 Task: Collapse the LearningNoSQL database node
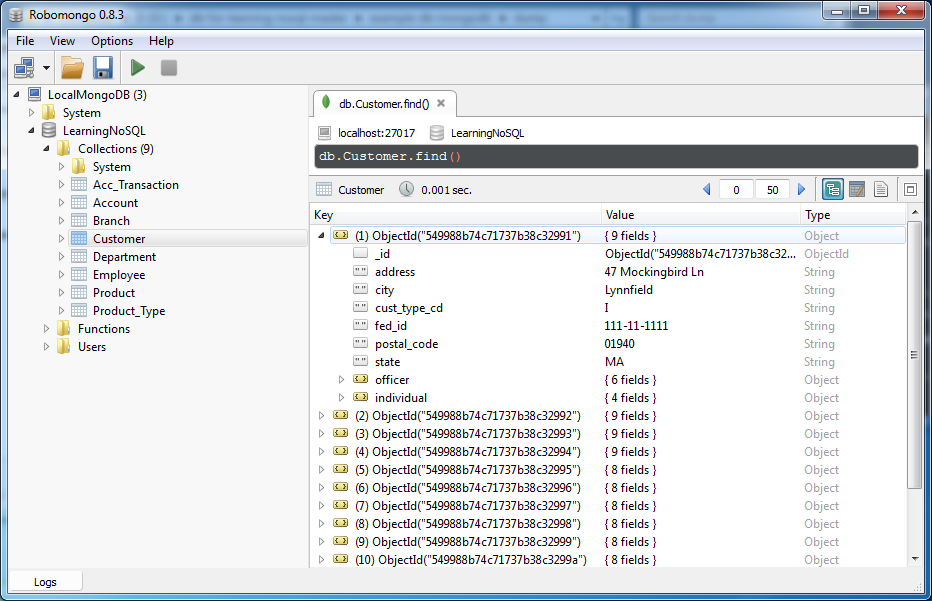[x=32, y=130]
